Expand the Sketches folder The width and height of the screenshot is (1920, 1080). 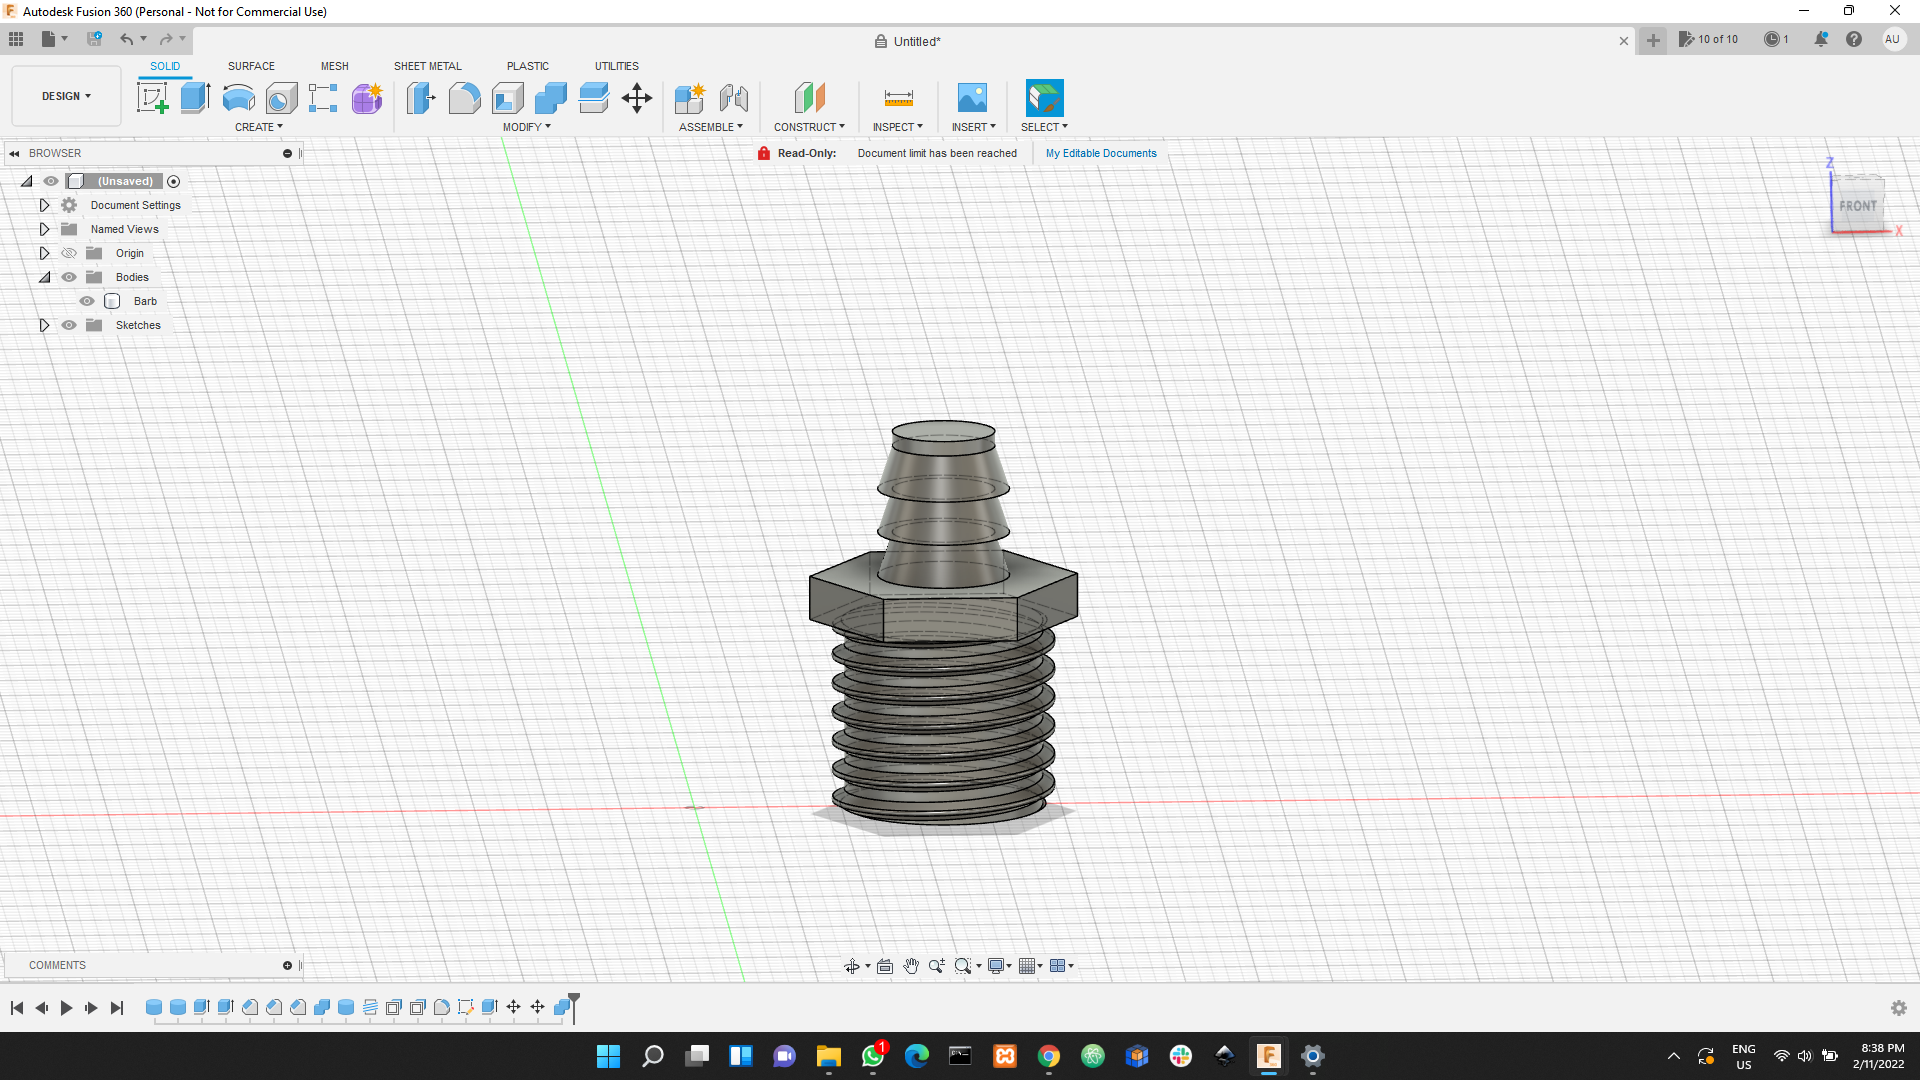point(44,325)
